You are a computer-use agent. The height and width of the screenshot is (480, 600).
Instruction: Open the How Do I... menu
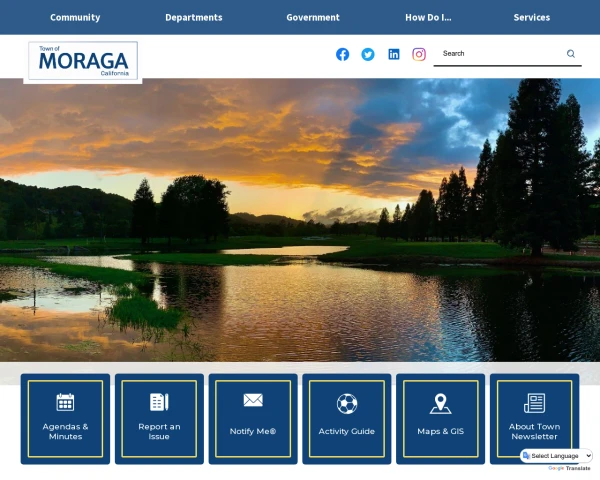(428, 17)
